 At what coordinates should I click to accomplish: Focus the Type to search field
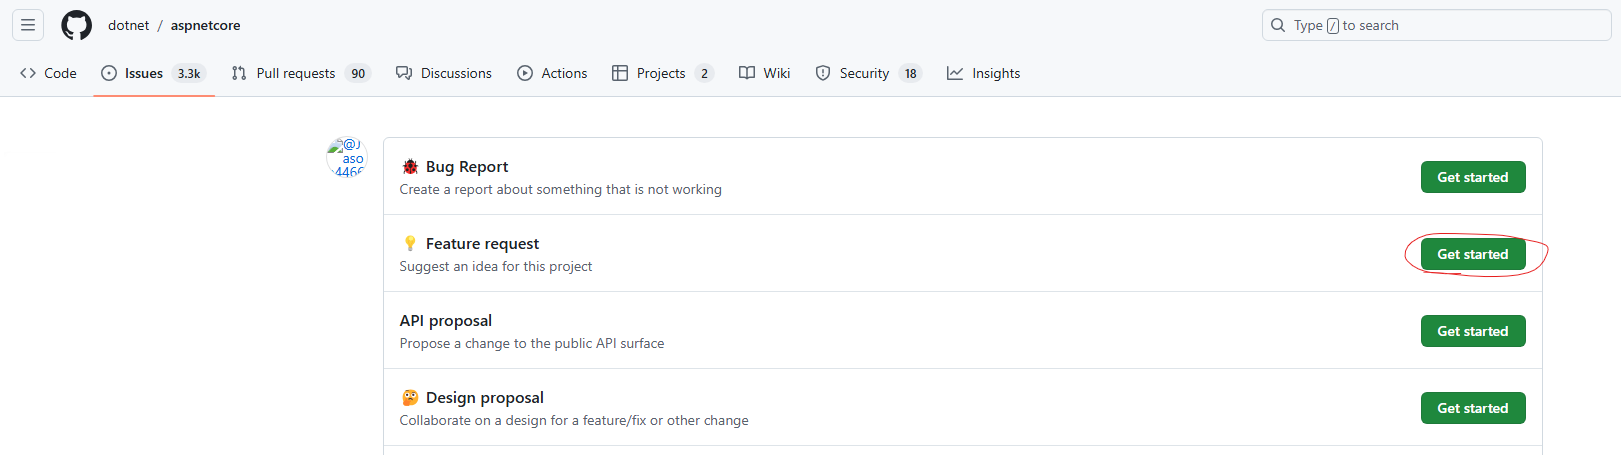pyautogui.click(x=1436, y=25)
